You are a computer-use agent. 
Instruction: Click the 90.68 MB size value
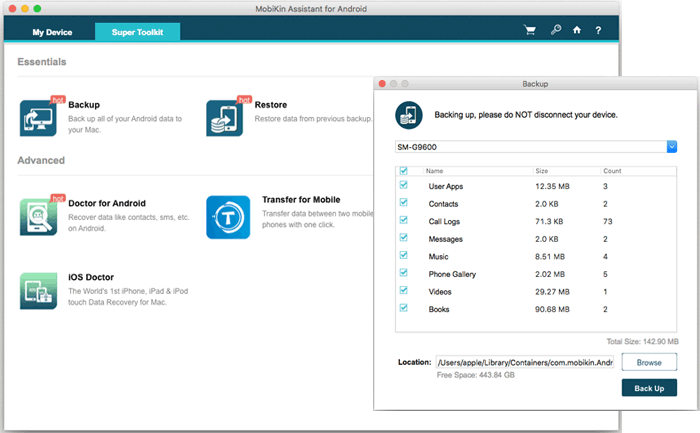click(552, 309)
